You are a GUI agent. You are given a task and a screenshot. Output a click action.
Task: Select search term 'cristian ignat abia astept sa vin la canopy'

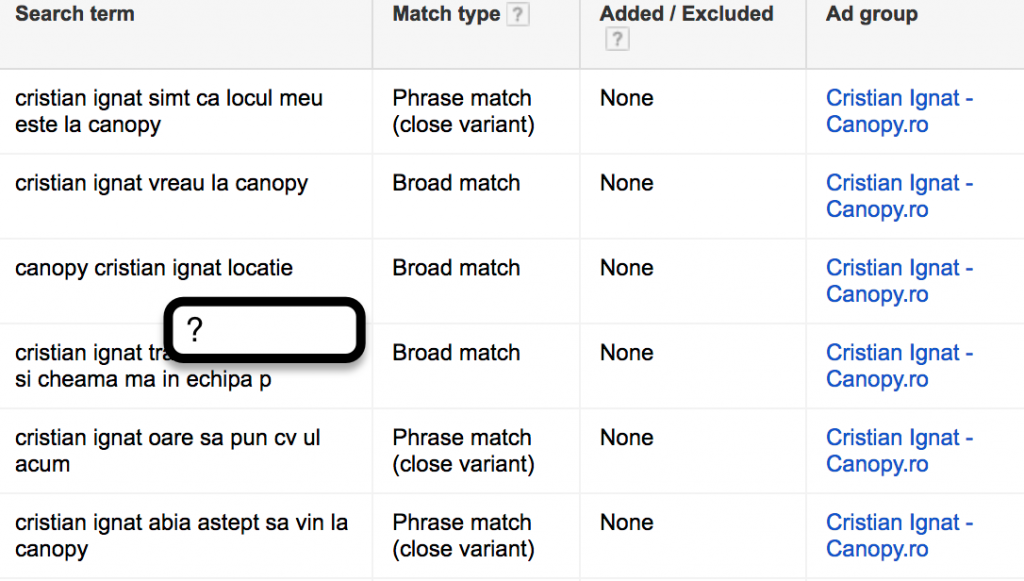click(181, 536)
